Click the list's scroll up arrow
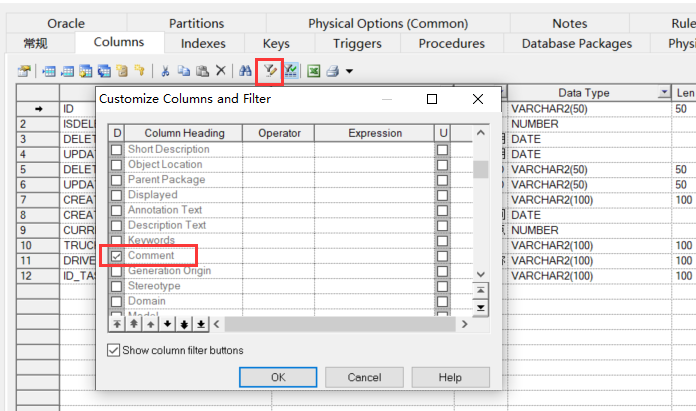The height and width of the screenshot is (411, 696). [480, 133]
